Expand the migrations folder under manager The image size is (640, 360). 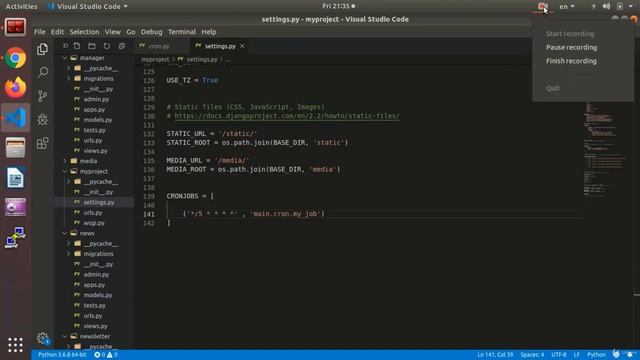[x=69, y=78]
